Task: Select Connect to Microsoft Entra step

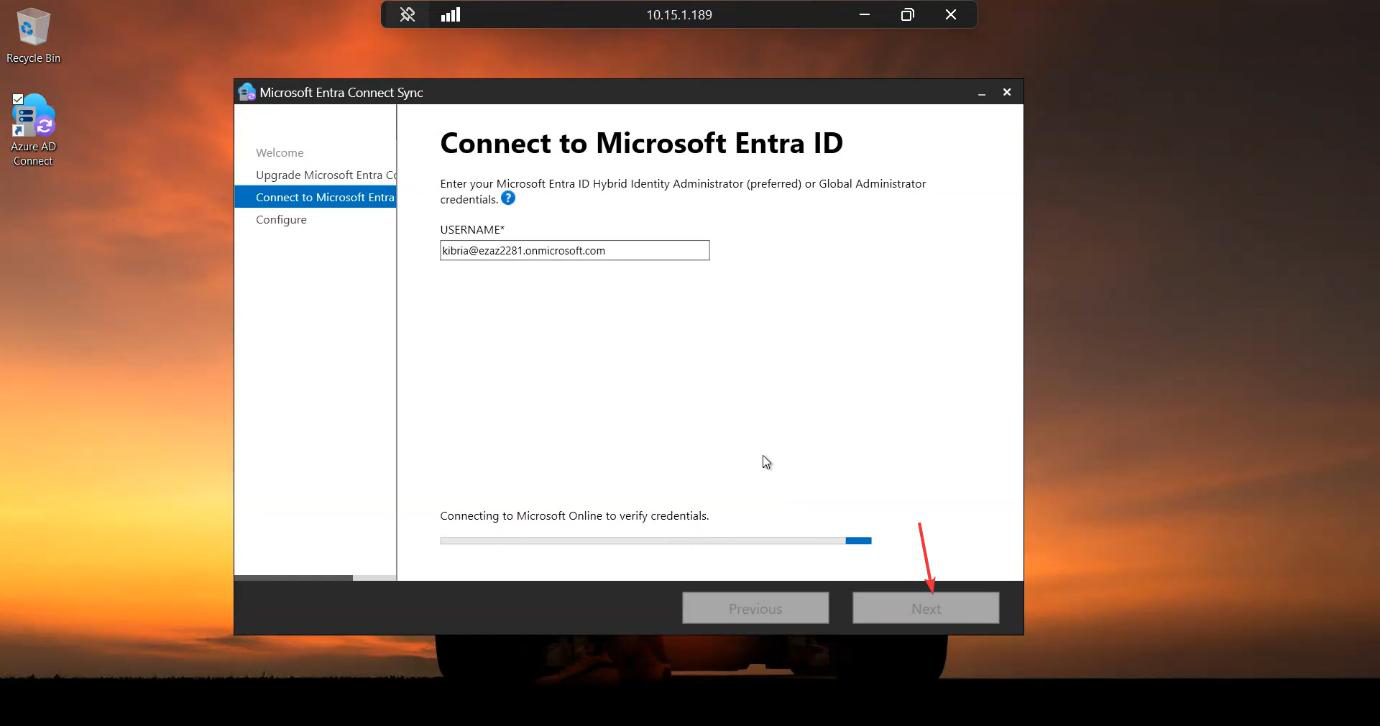Action: click(x=315, y=197)
